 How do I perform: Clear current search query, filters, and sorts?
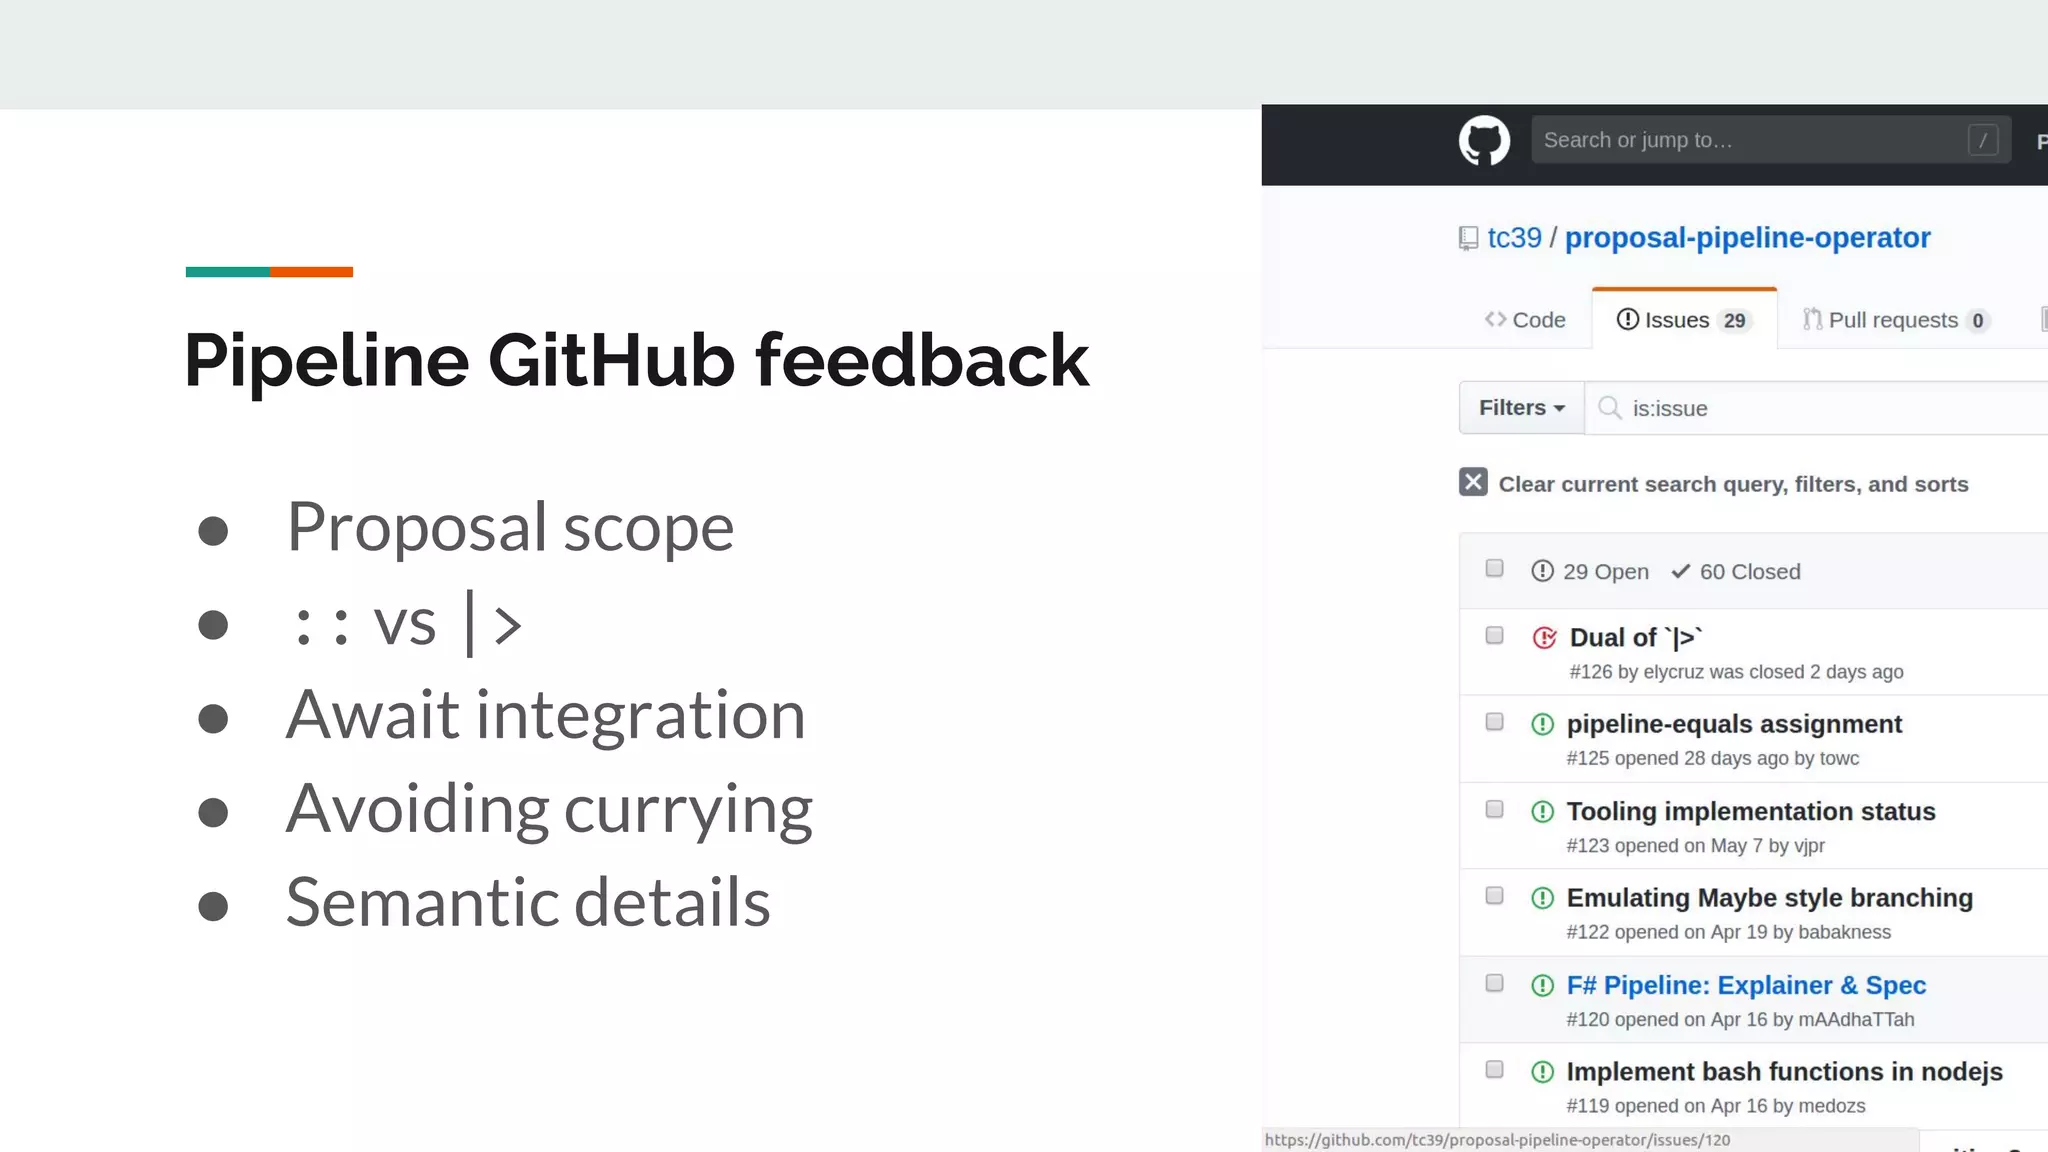point(1733,484)
